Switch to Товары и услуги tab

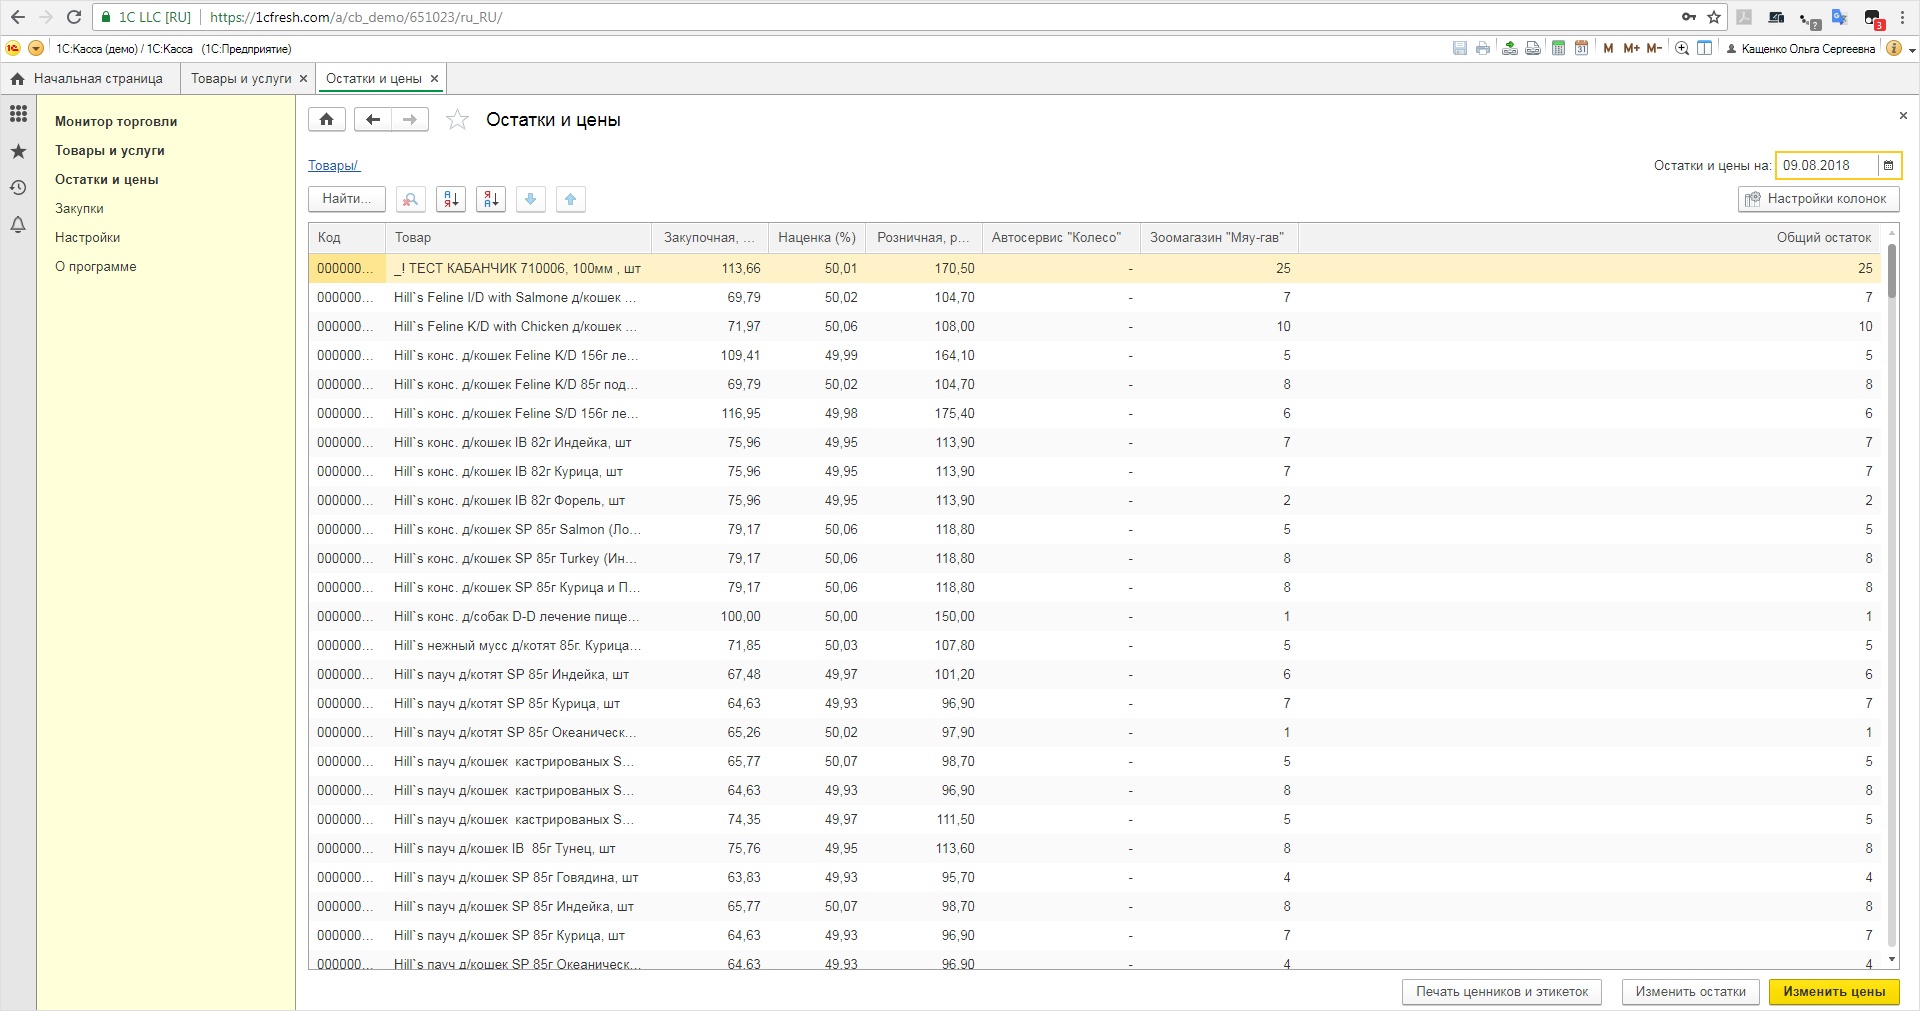(241, 79)
